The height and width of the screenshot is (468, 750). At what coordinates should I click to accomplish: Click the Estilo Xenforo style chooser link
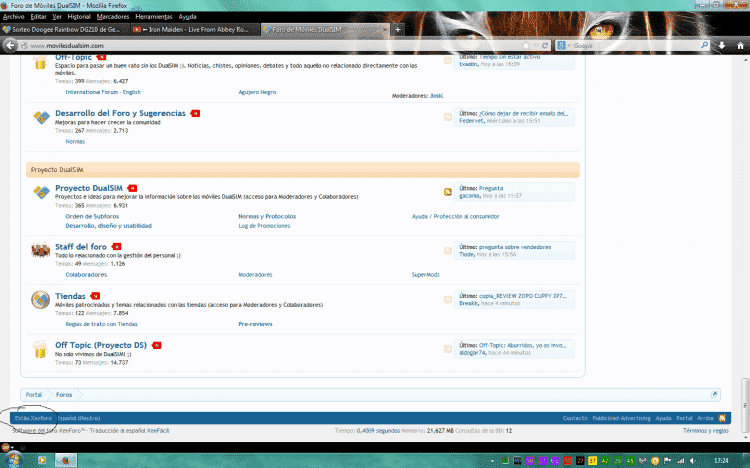tap(33, 418)
